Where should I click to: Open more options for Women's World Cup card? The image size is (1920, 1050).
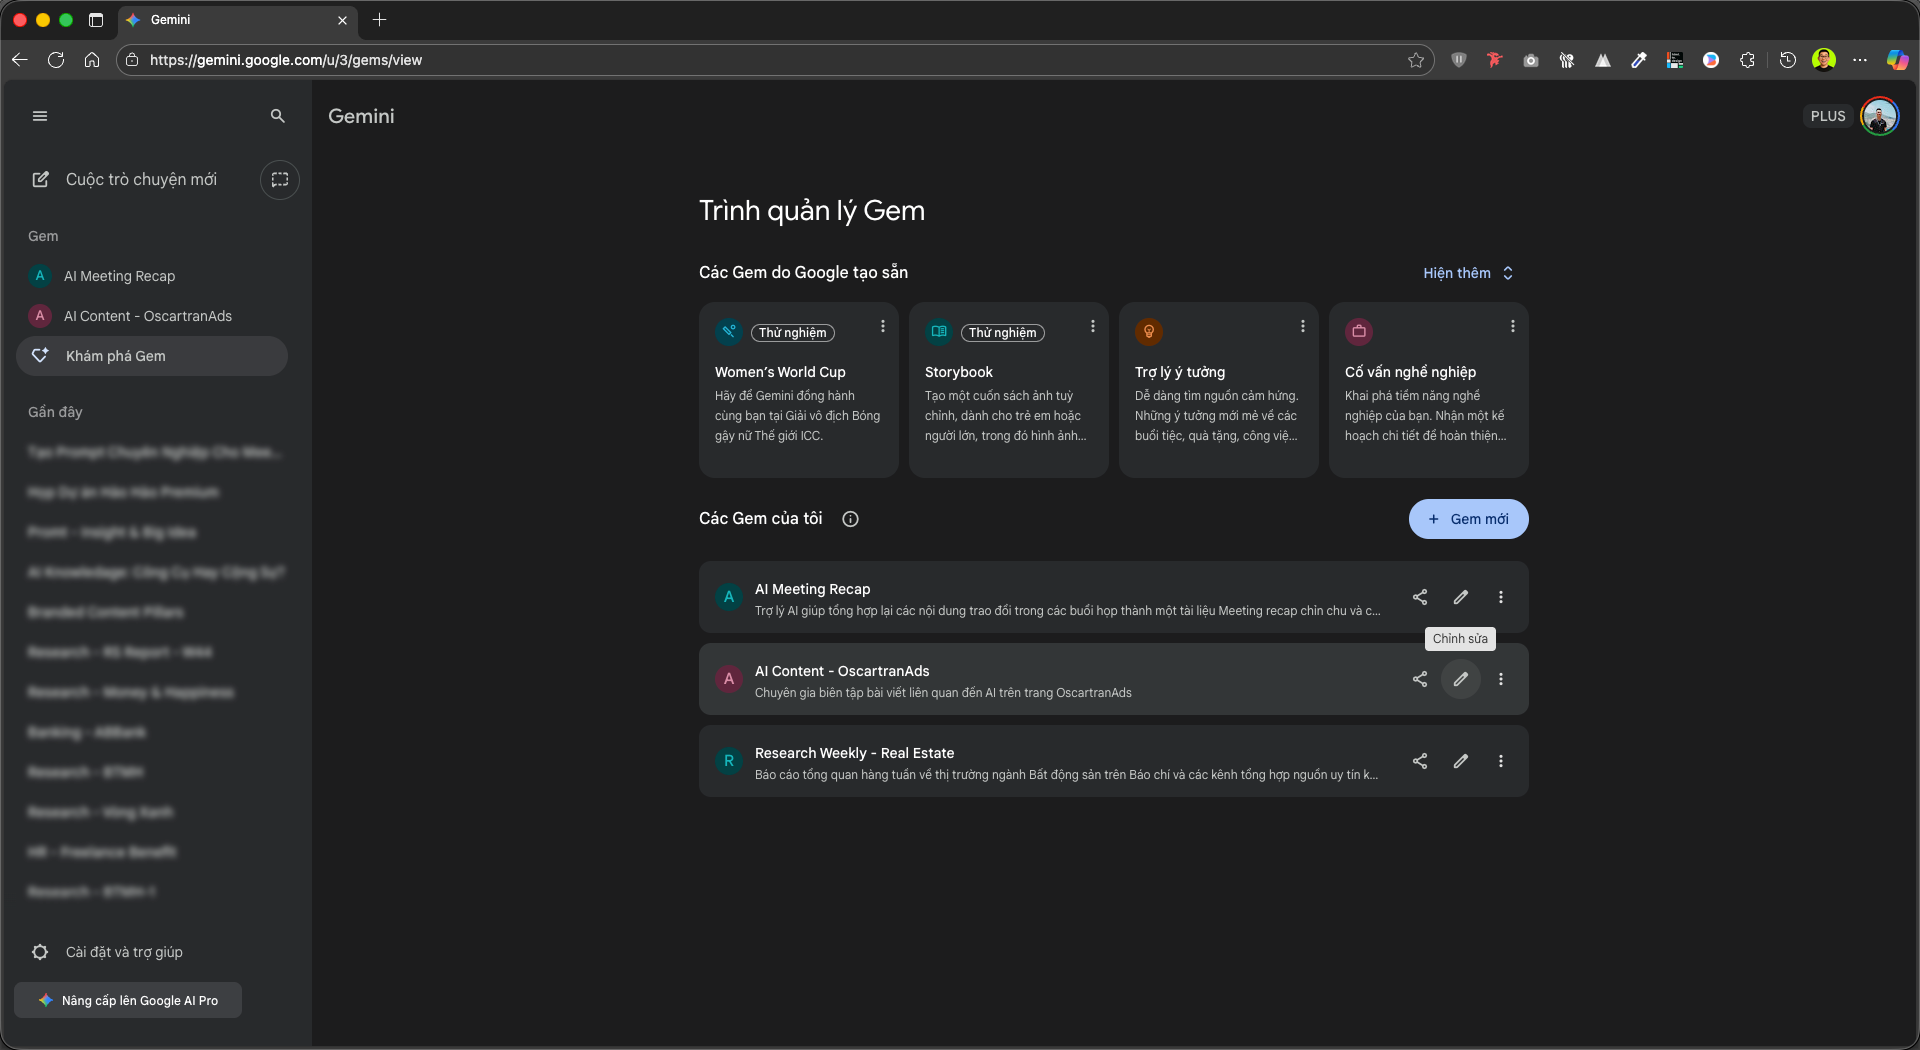coord(882,327)
